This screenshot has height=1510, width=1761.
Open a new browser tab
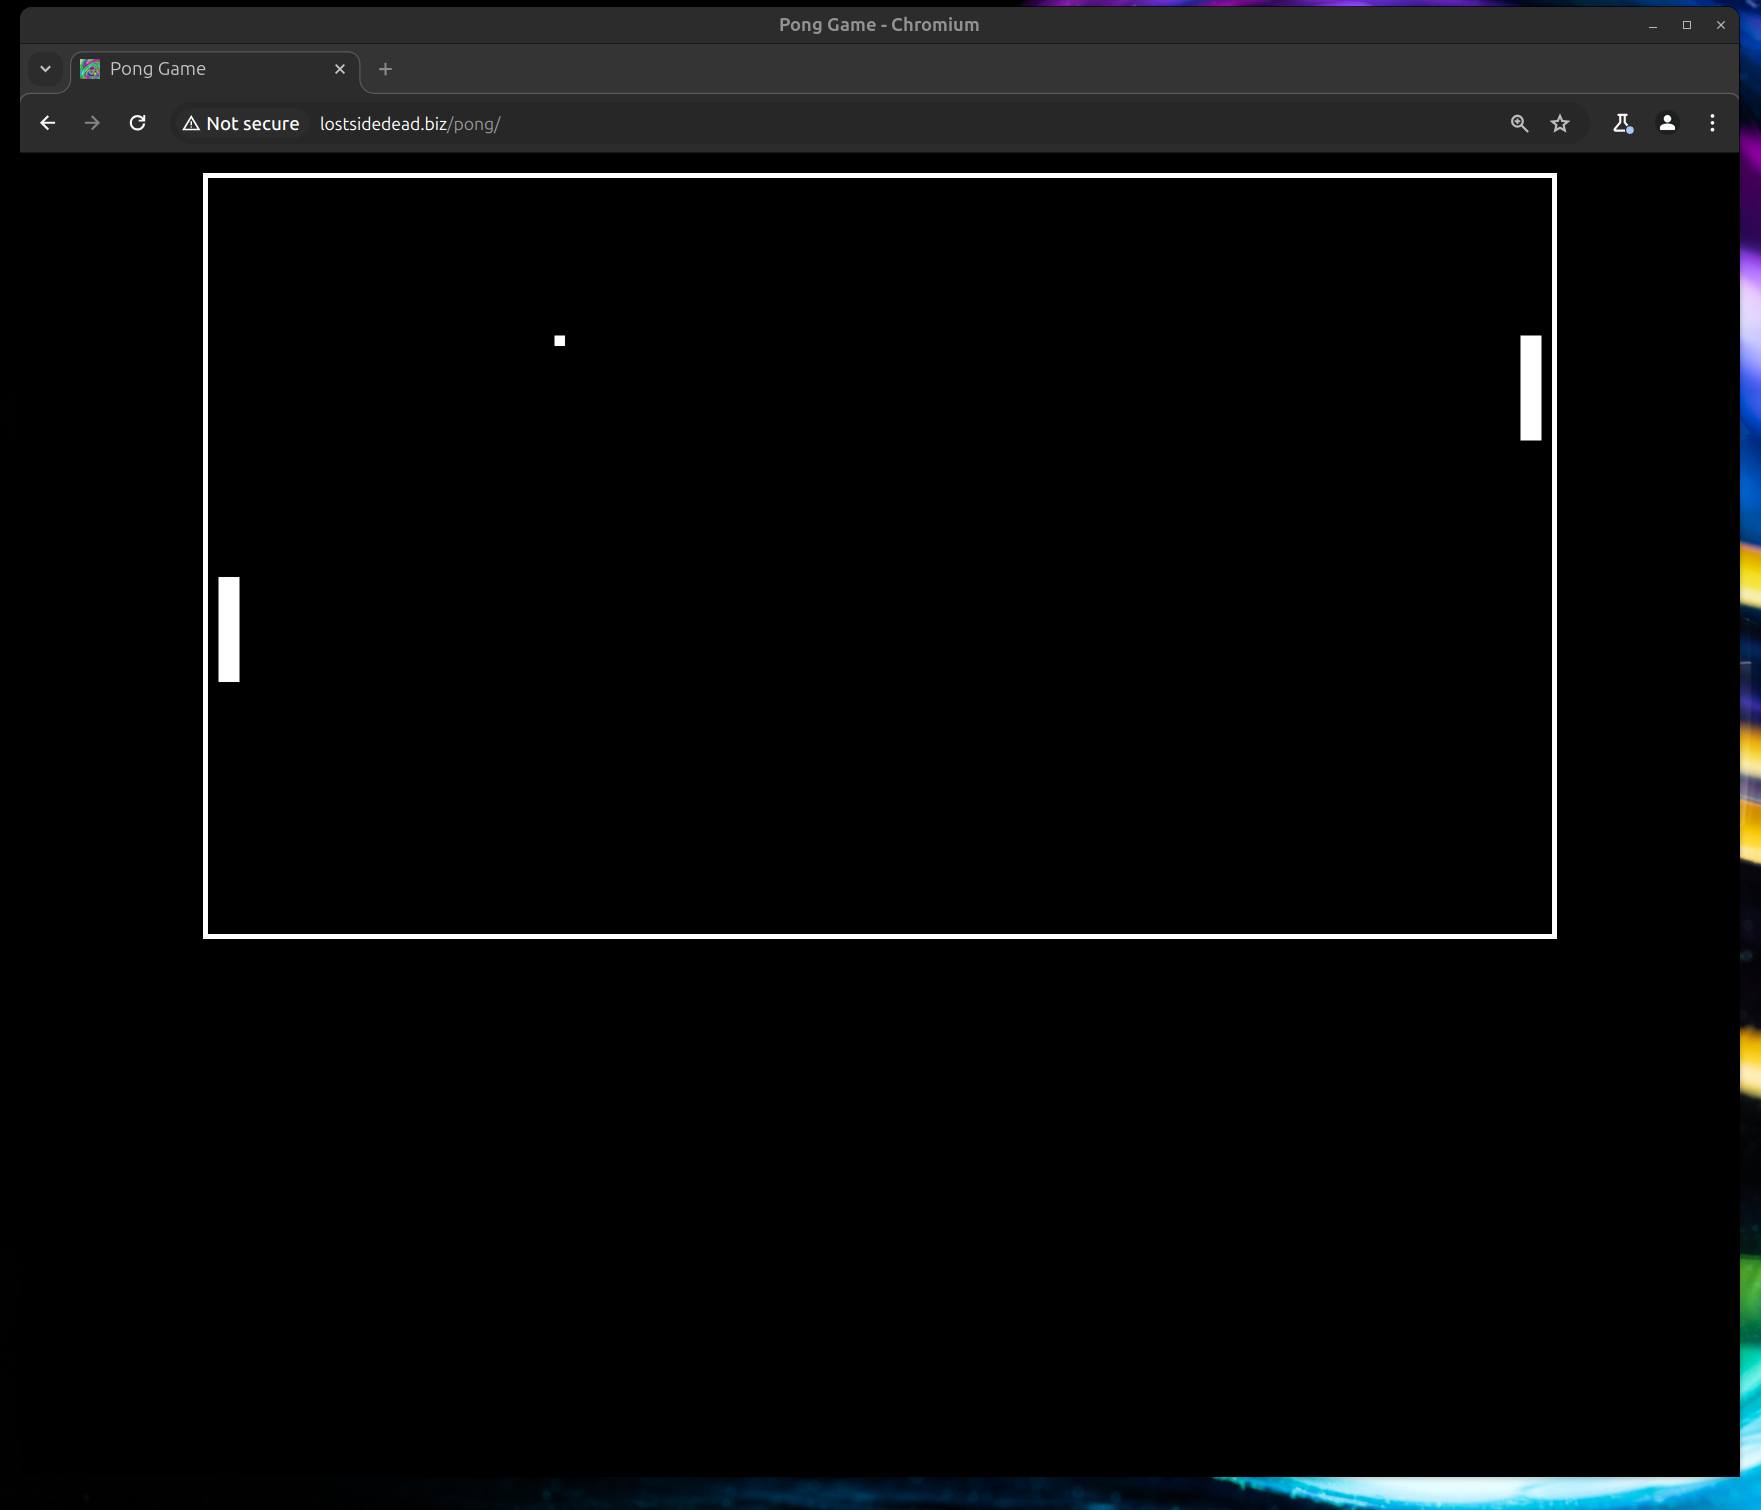pyautogui.click(x=385, y=69)
